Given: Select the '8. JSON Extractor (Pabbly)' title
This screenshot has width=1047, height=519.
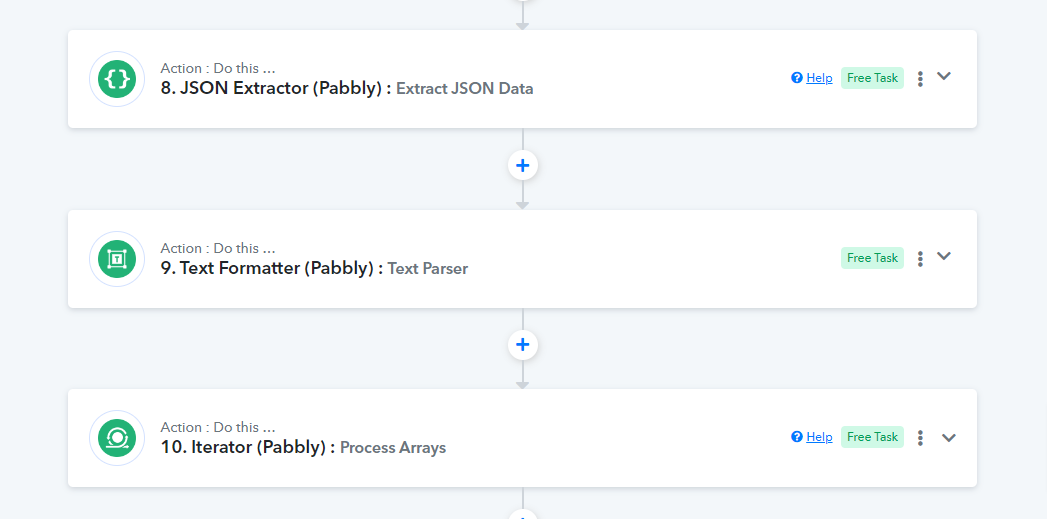Looking at the screenshot, I should pyautogui.click(x=271, y=88).
